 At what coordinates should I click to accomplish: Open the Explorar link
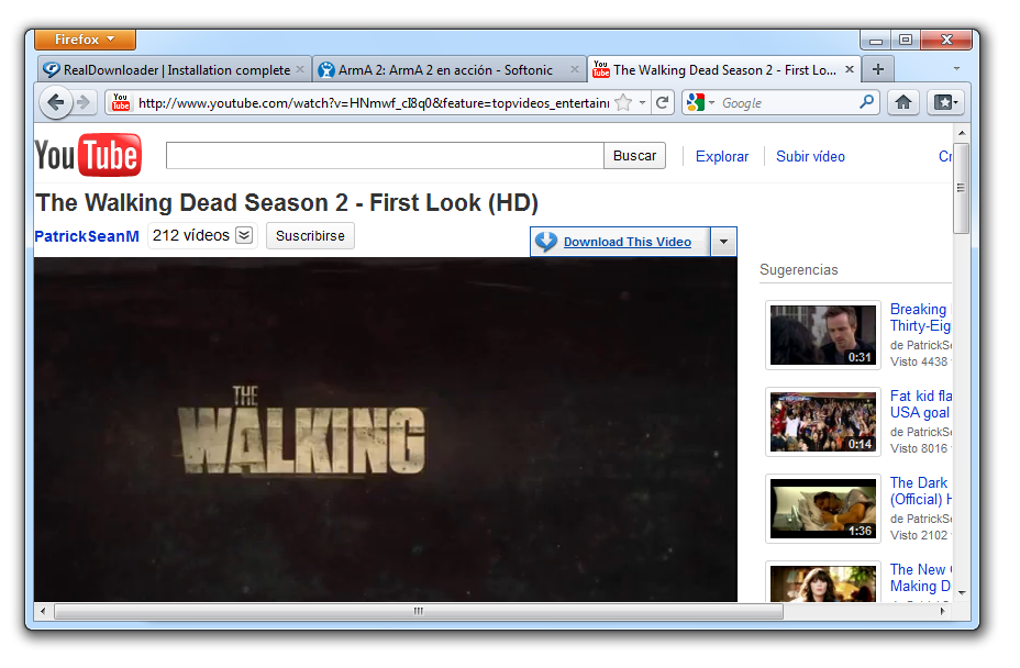point(722,156)
